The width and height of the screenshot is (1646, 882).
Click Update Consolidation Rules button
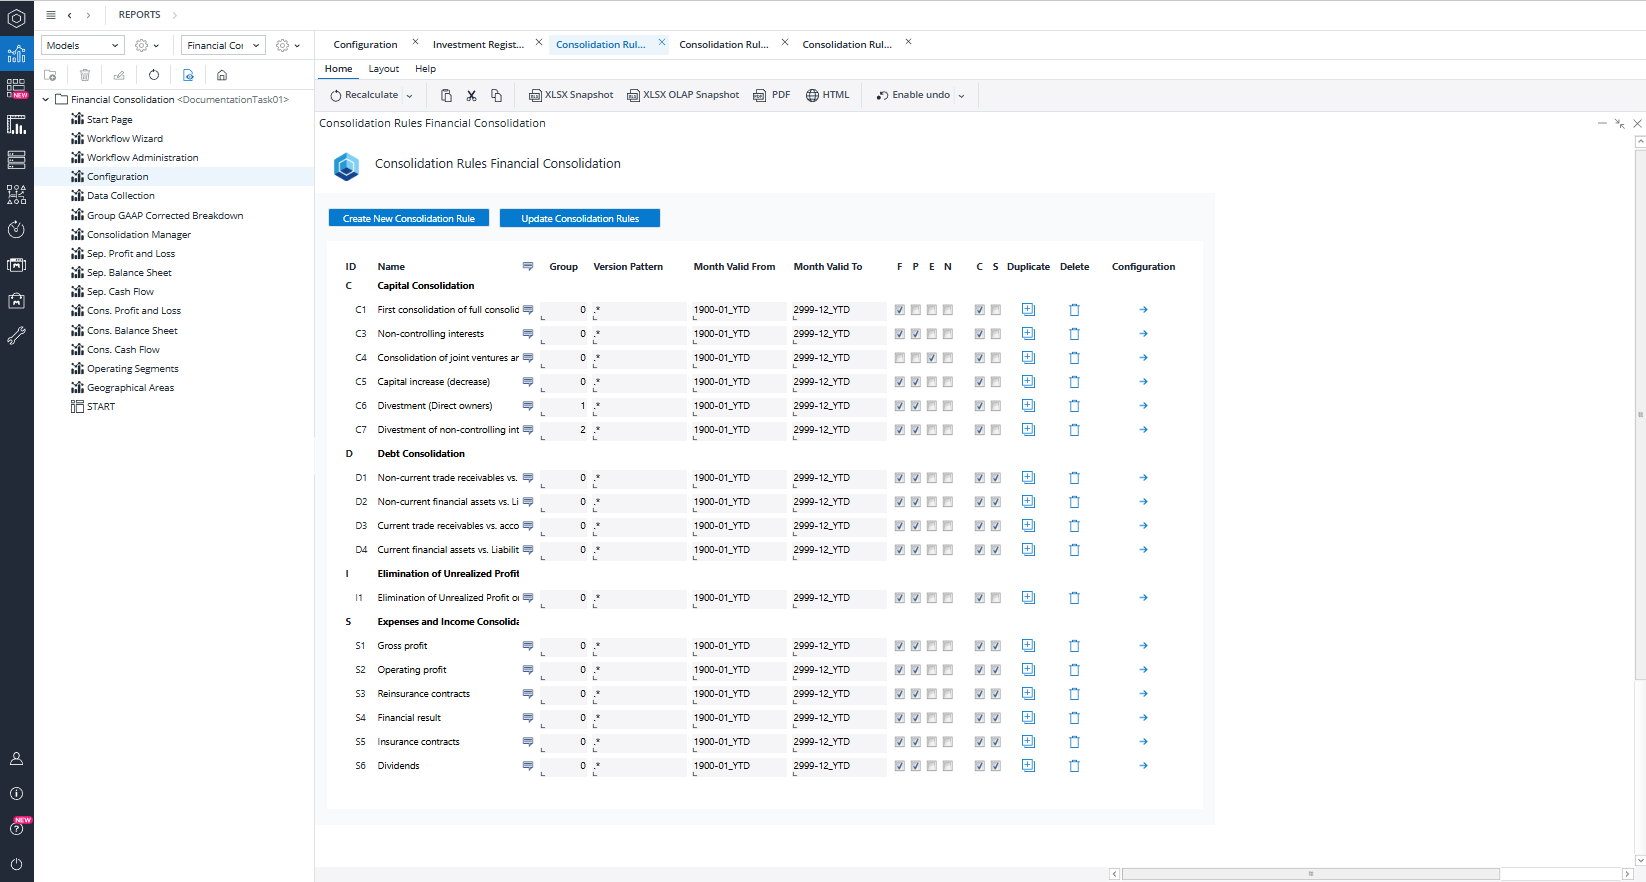[x=579, y=218]
